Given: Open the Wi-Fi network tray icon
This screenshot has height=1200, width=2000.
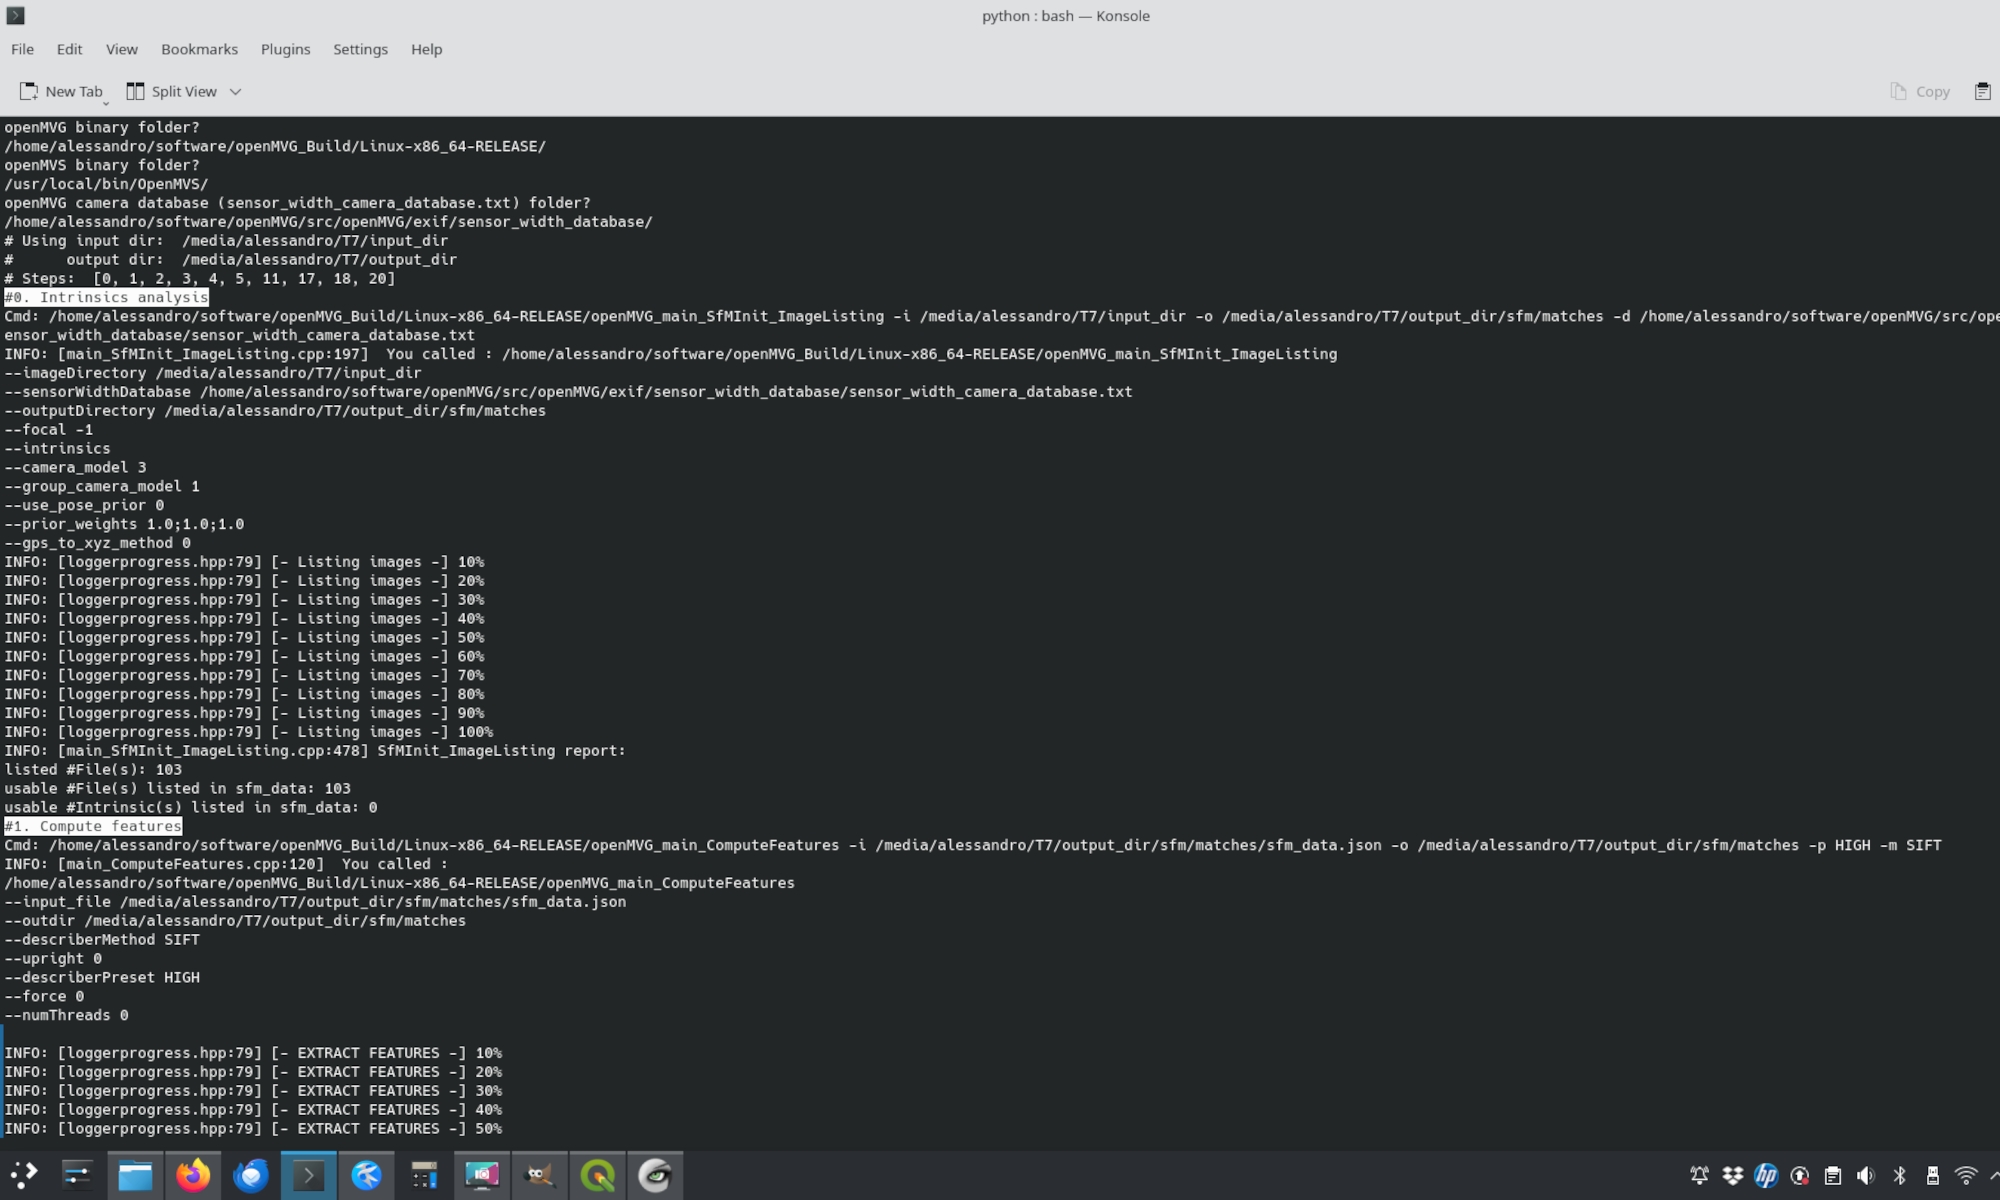Looking at the screenshot, I should tap(1966, 1175).
